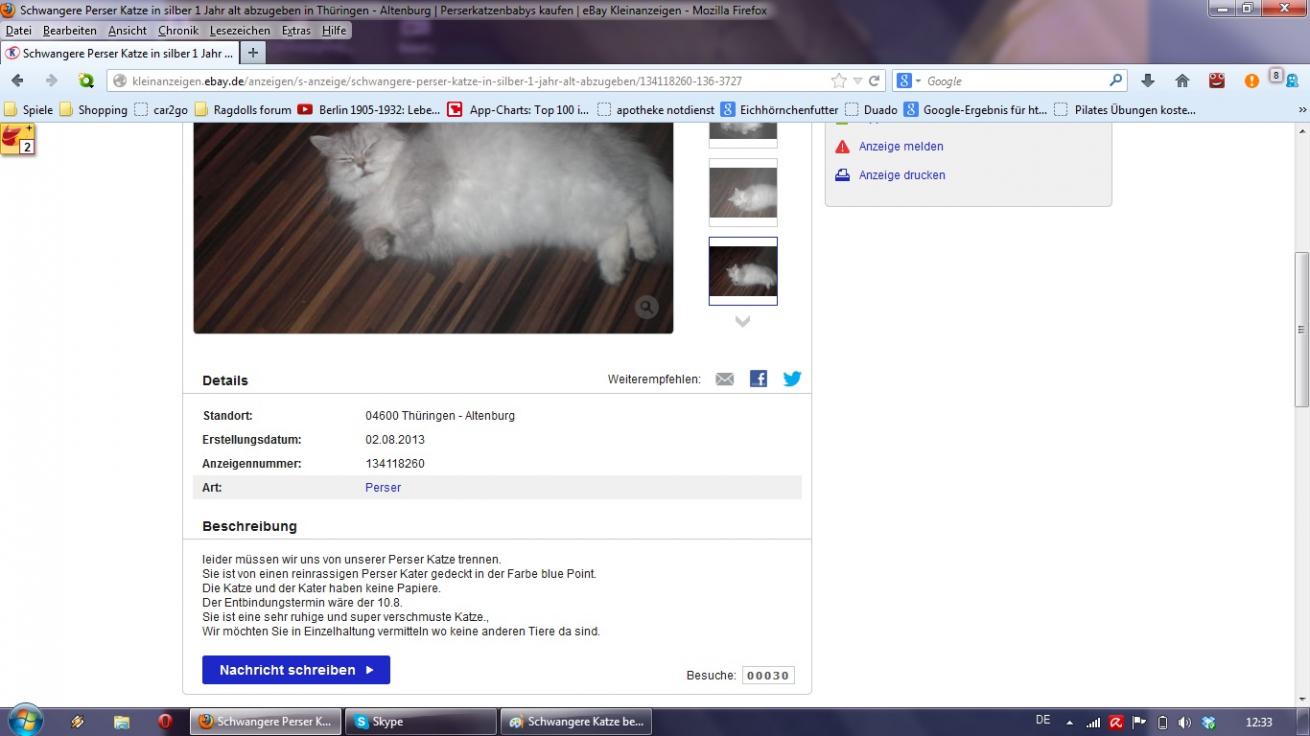Reload the page using the refresh icon

874,81
